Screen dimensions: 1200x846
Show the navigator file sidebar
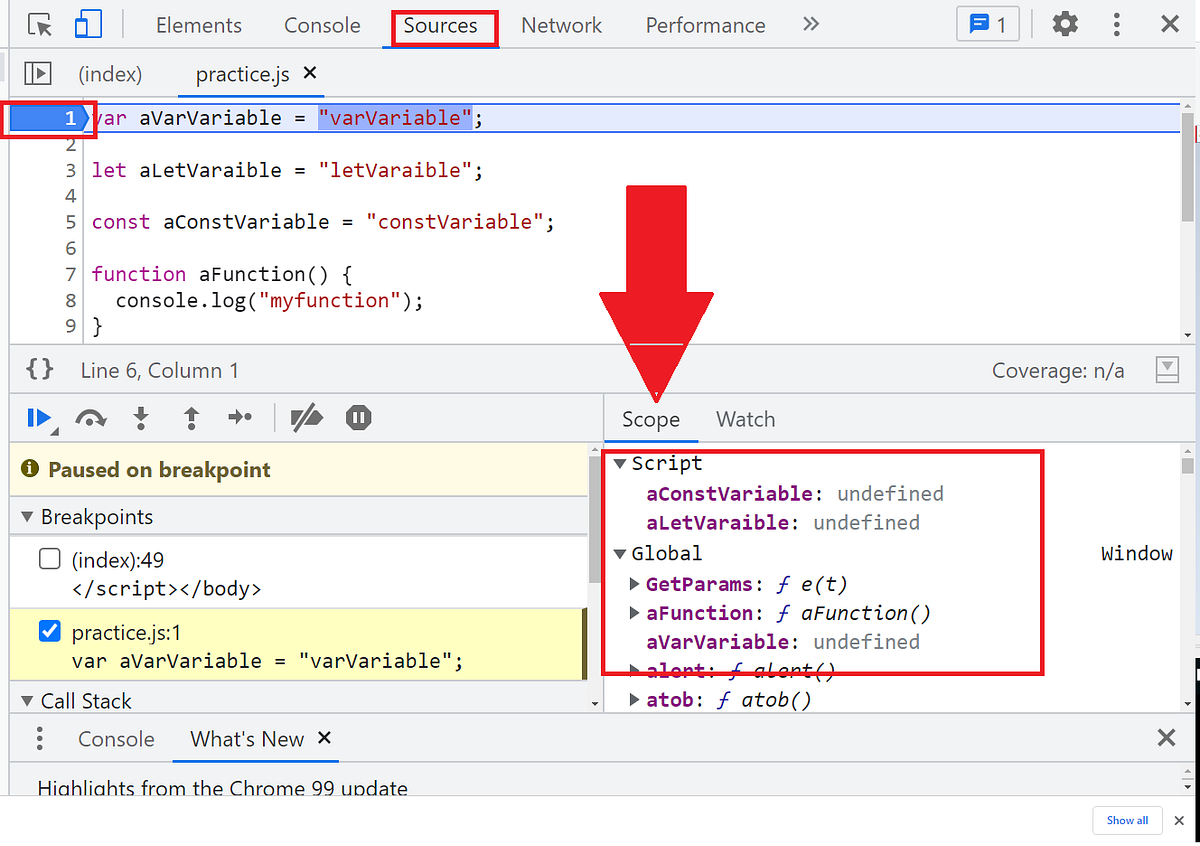point(38,73)
